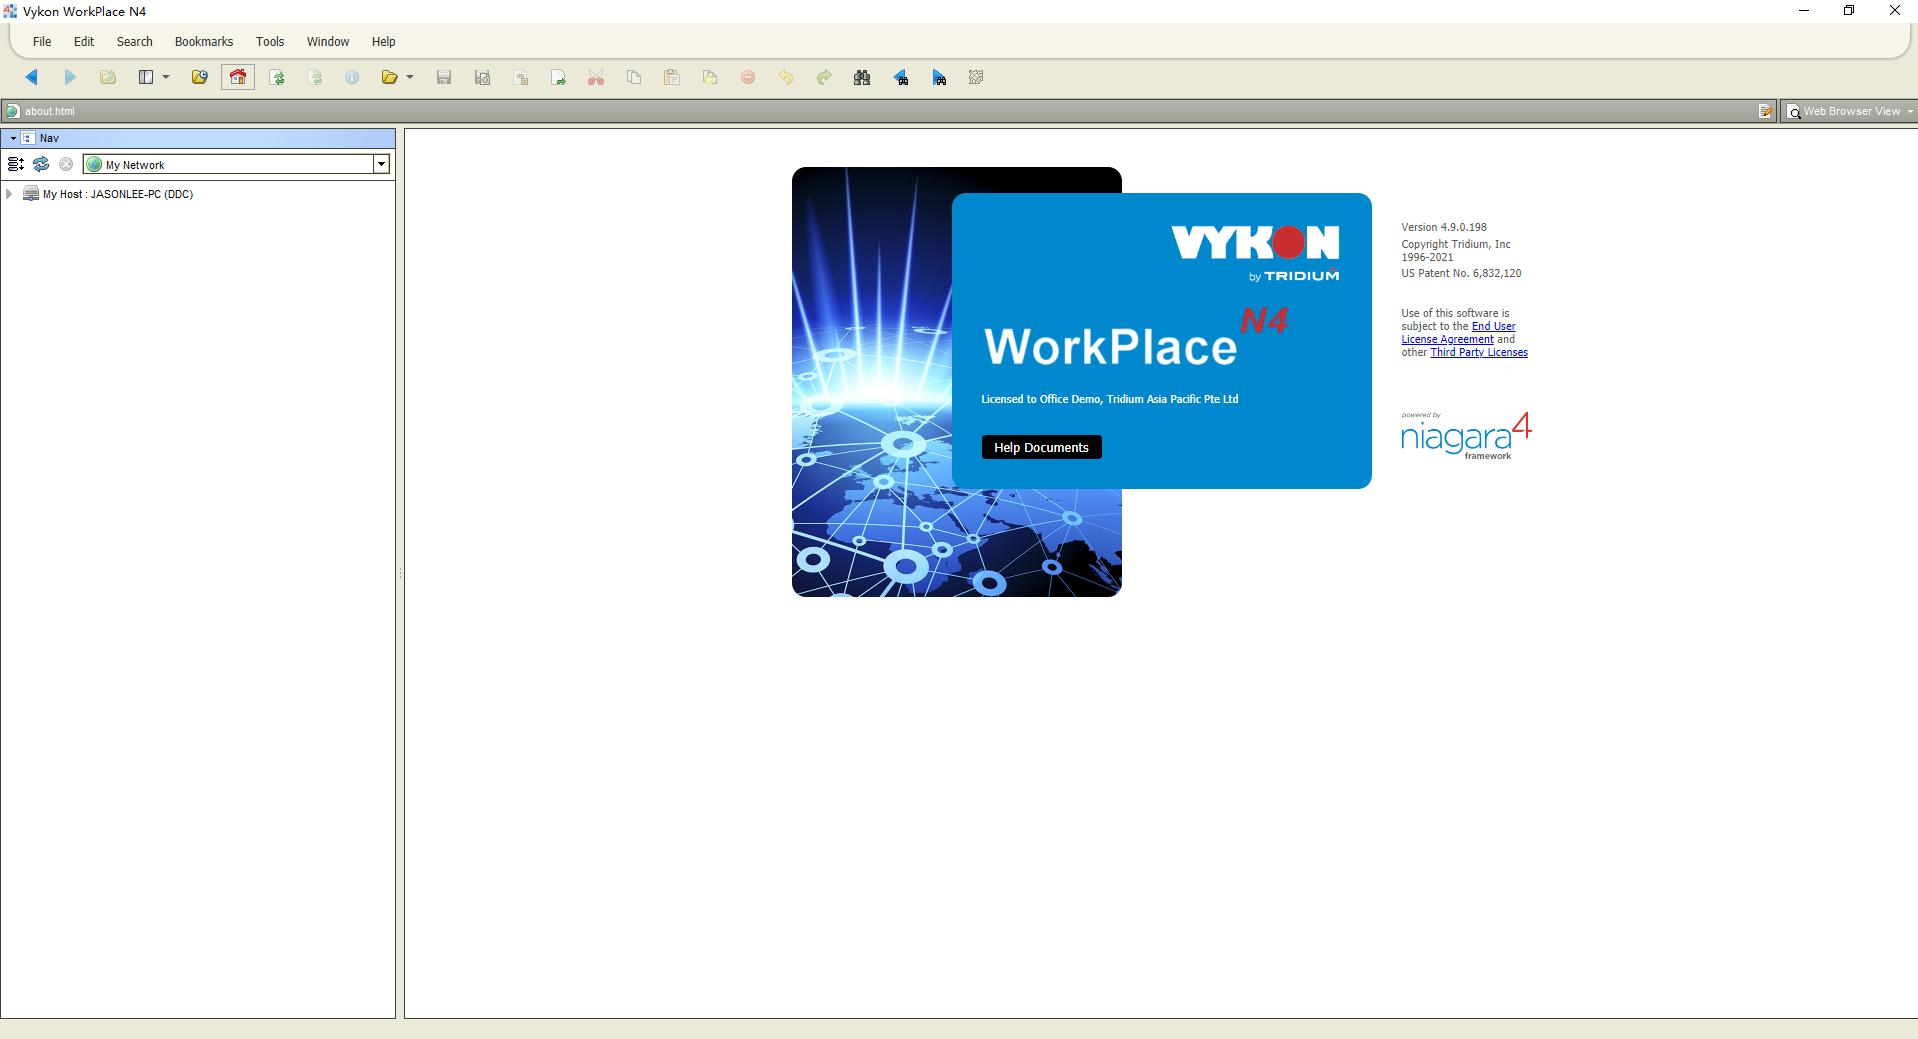Screen dimensions: 1918x1039
Task: Click the Vykon WorkPlace N4 splash image
Action: [x=1082, y=382]
